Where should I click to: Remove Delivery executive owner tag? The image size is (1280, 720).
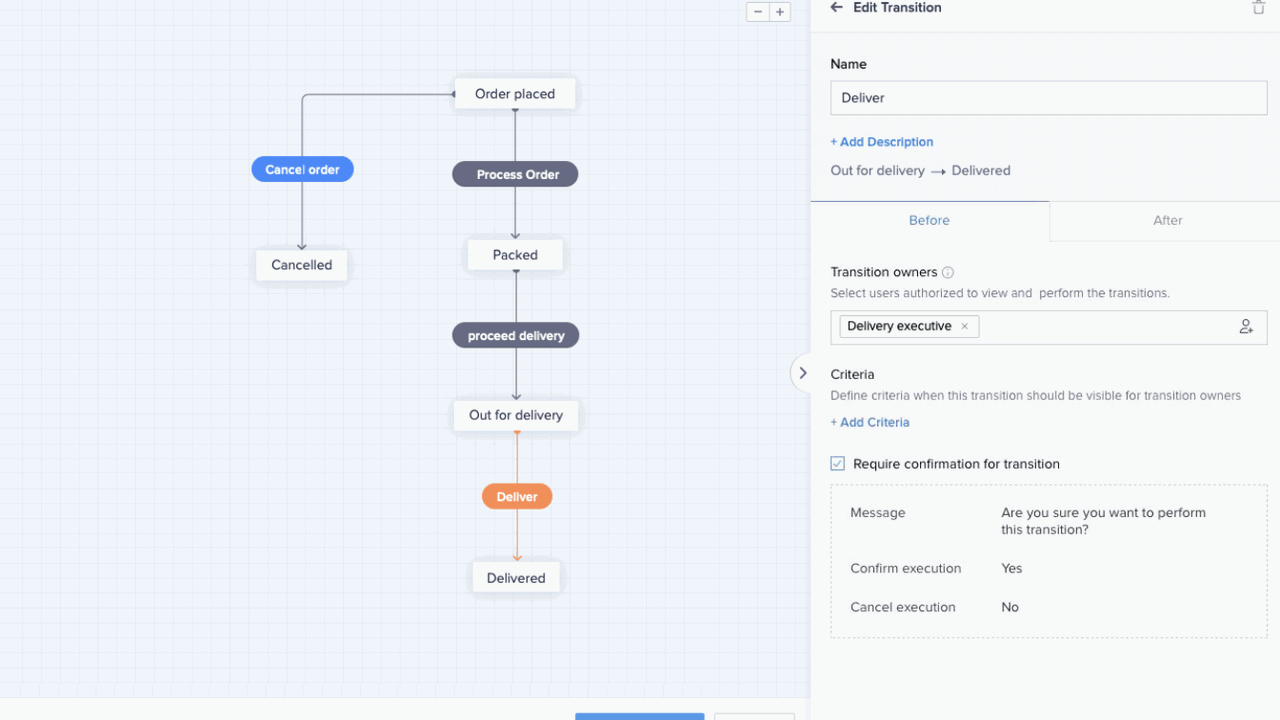pos(964,326)
